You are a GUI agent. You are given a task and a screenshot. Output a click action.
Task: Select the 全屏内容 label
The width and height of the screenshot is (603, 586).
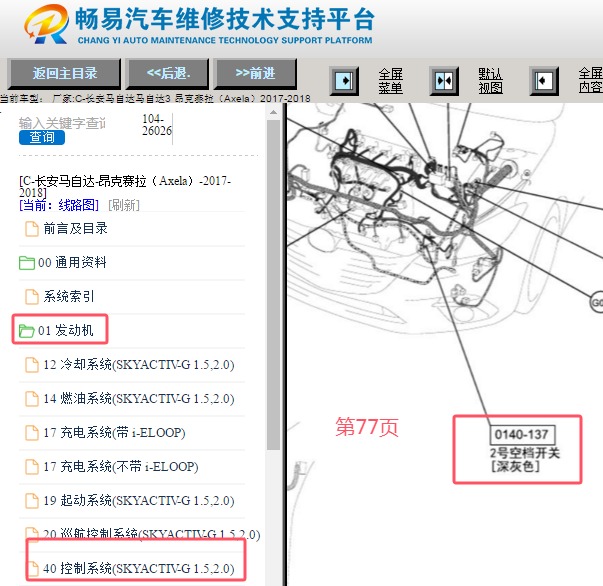[591, 81]
